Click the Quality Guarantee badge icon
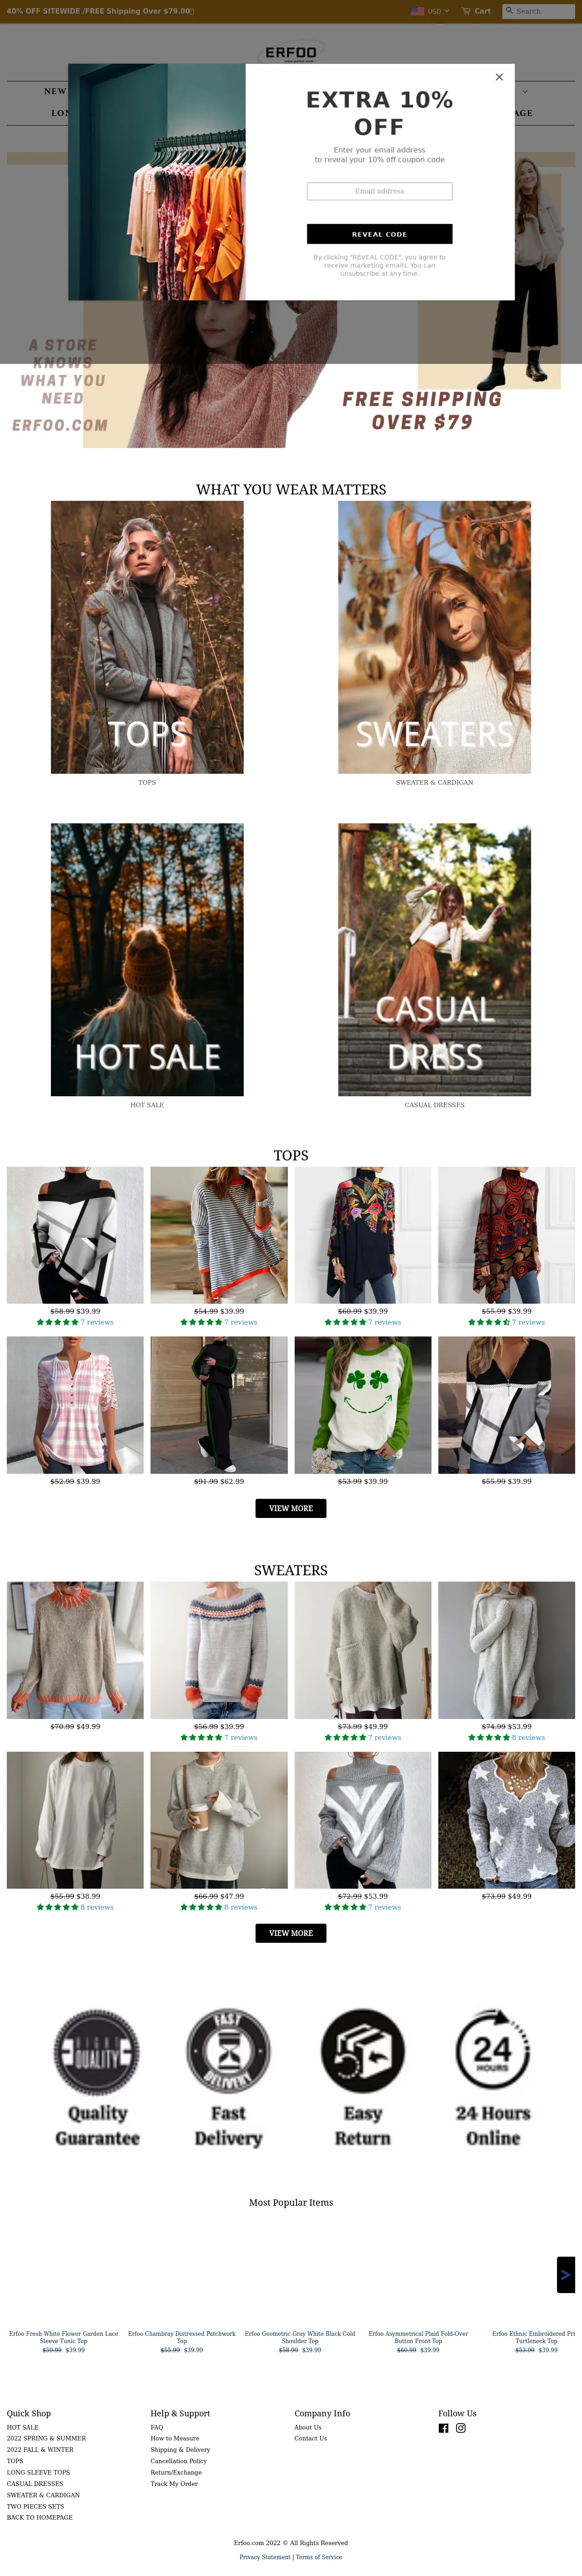The image size is (582, 2576). pyautogui.click(x=96, y=2052)
